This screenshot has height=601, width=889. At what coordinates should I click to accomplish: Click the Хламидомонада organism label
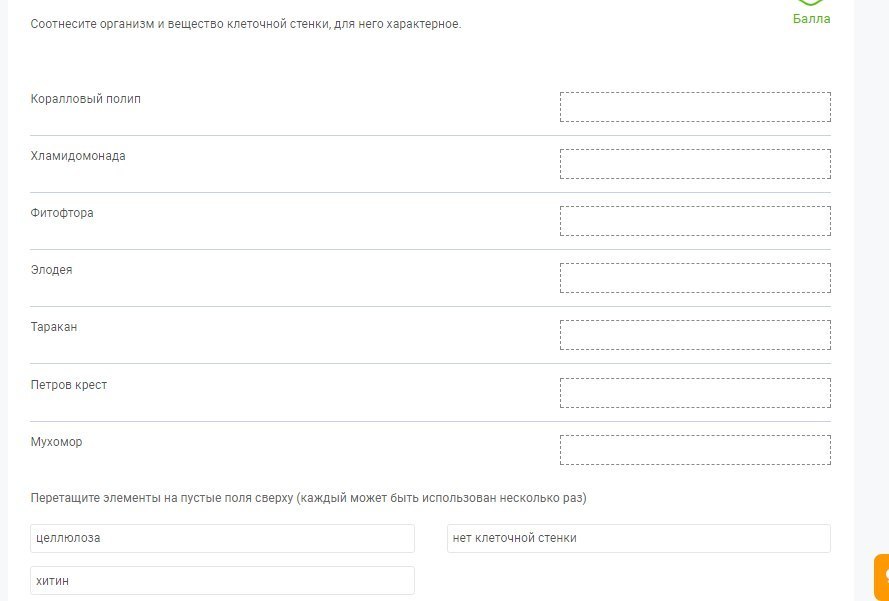[x=78, y=156]
